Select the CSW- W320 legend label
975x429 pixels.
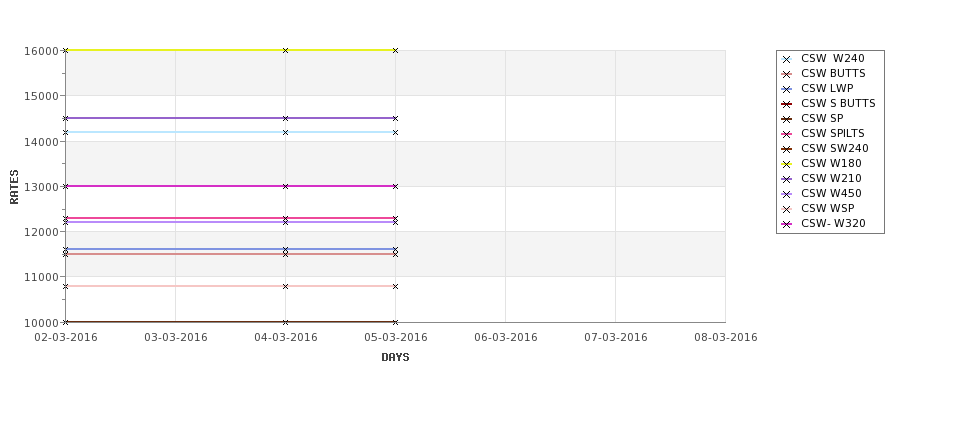pyautogui.click(x=833, y=223)
